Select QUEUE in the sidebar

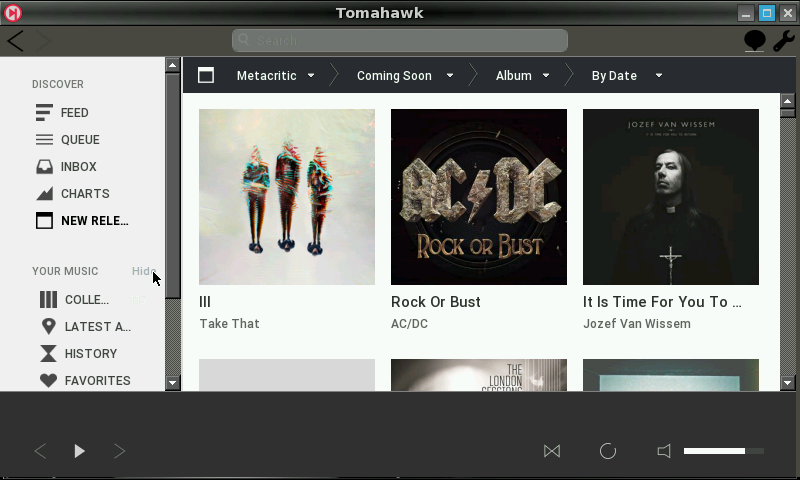80,139
